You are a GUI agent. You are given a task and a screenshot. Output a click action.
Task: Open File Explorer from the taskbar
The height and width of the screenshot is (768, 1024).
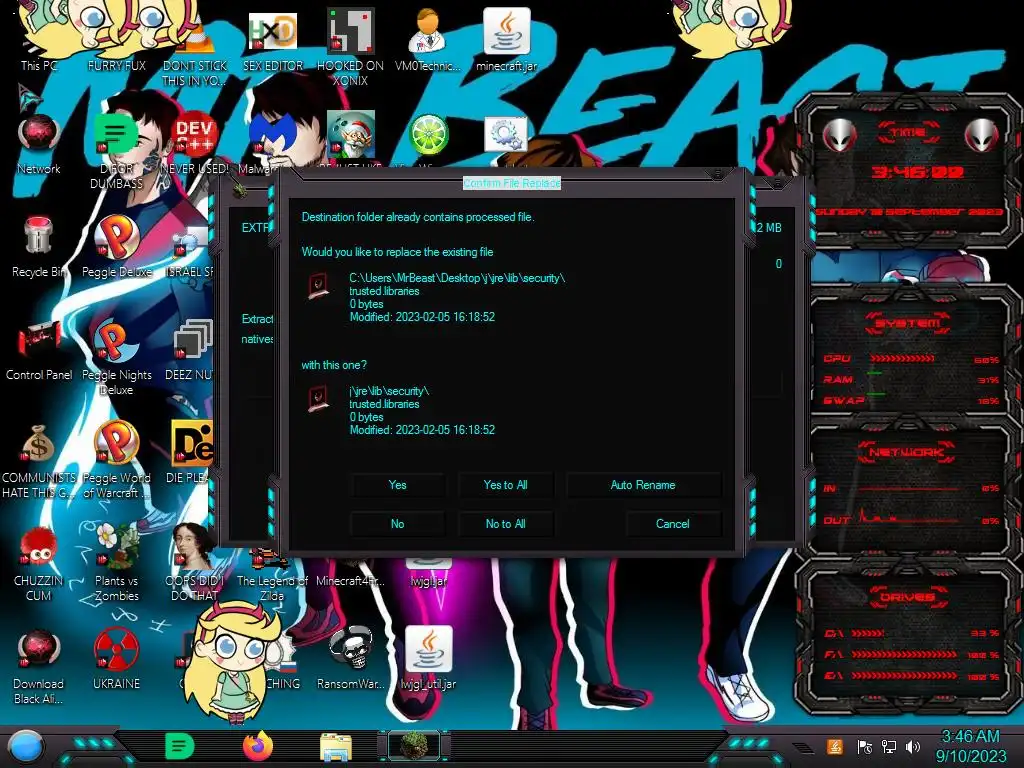[336, 747]
